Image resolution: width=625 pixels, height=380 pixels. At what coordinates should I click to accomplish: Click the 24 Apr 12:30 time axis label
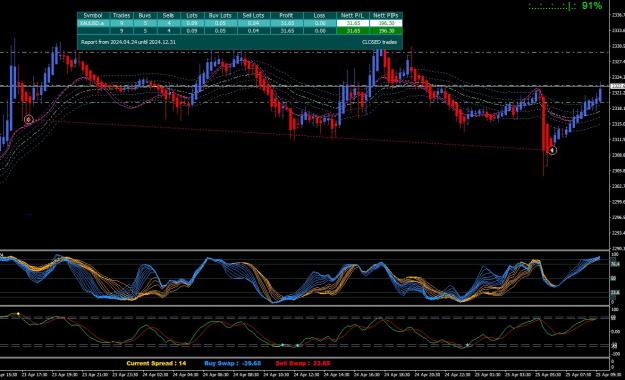point(307,375)
